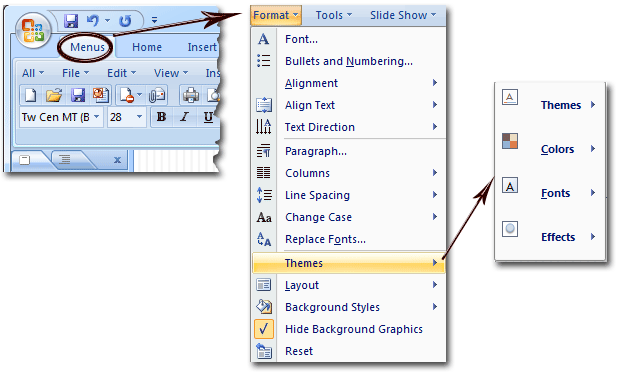The height and width of the screenshot is (374, 617).
Task: Open the Tools menu
Action: pyautogui.click(x=334, y=15)
